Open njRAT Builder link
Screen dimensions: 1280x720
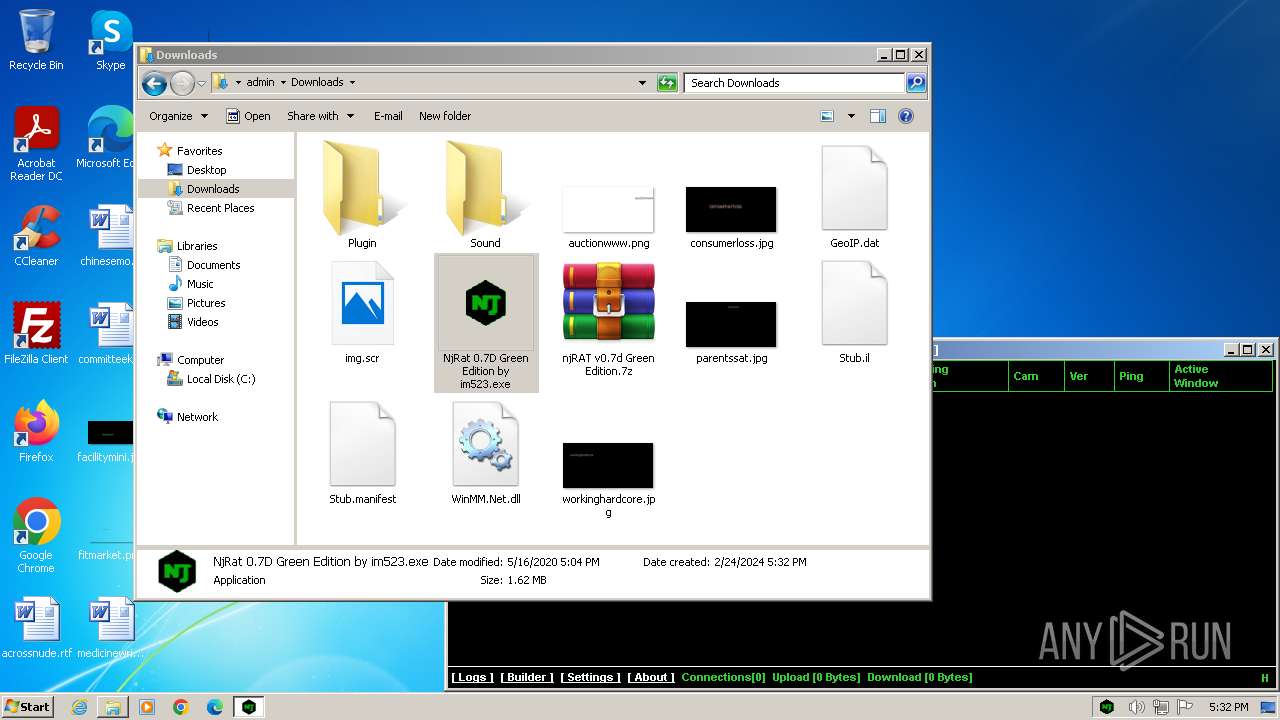[x=526, y=677]
